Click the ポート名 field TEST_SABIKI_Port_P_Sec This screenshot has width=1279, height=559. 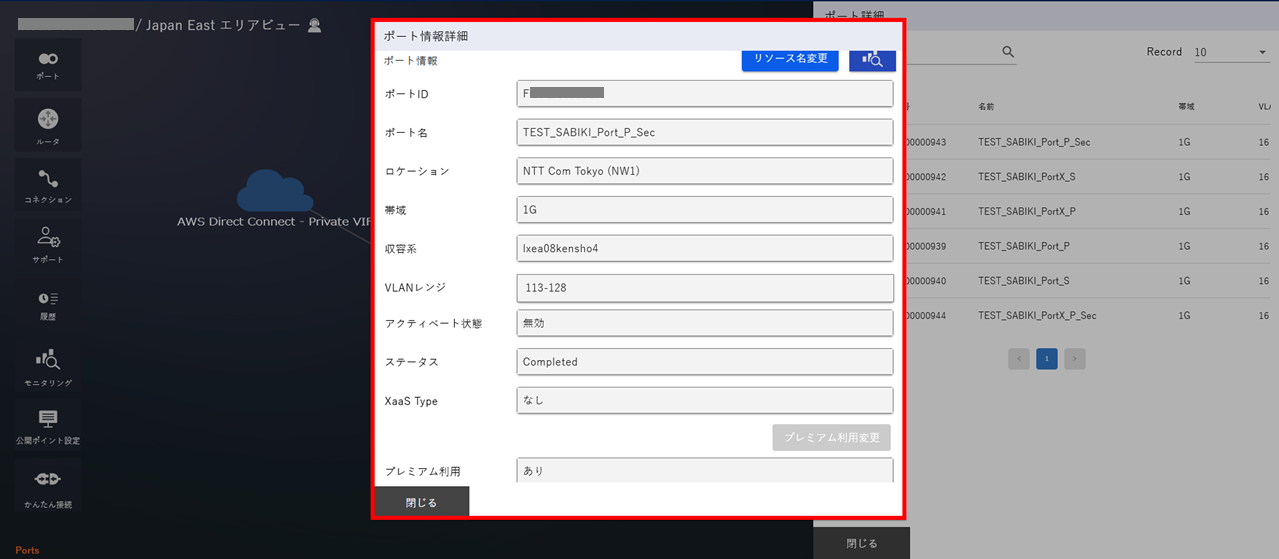[705, 132]
